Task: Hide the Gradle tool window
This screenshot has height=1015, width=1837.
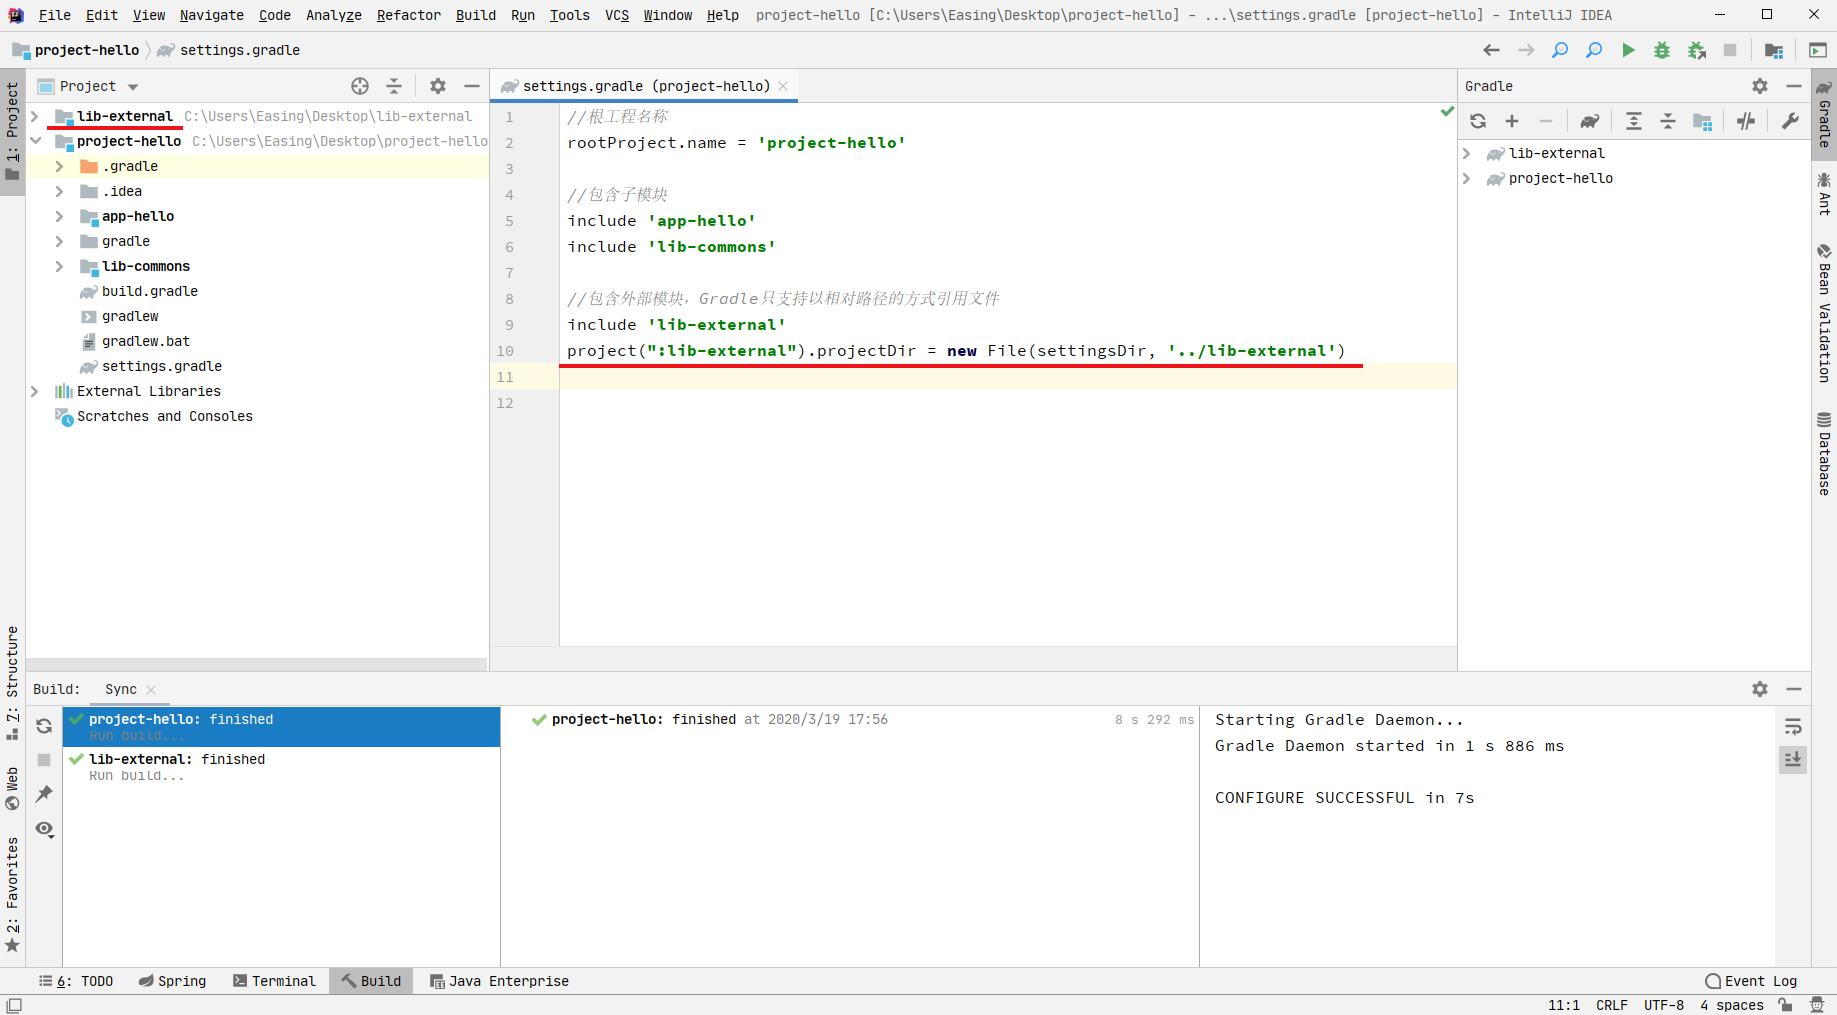Action: click(1794, 86)
